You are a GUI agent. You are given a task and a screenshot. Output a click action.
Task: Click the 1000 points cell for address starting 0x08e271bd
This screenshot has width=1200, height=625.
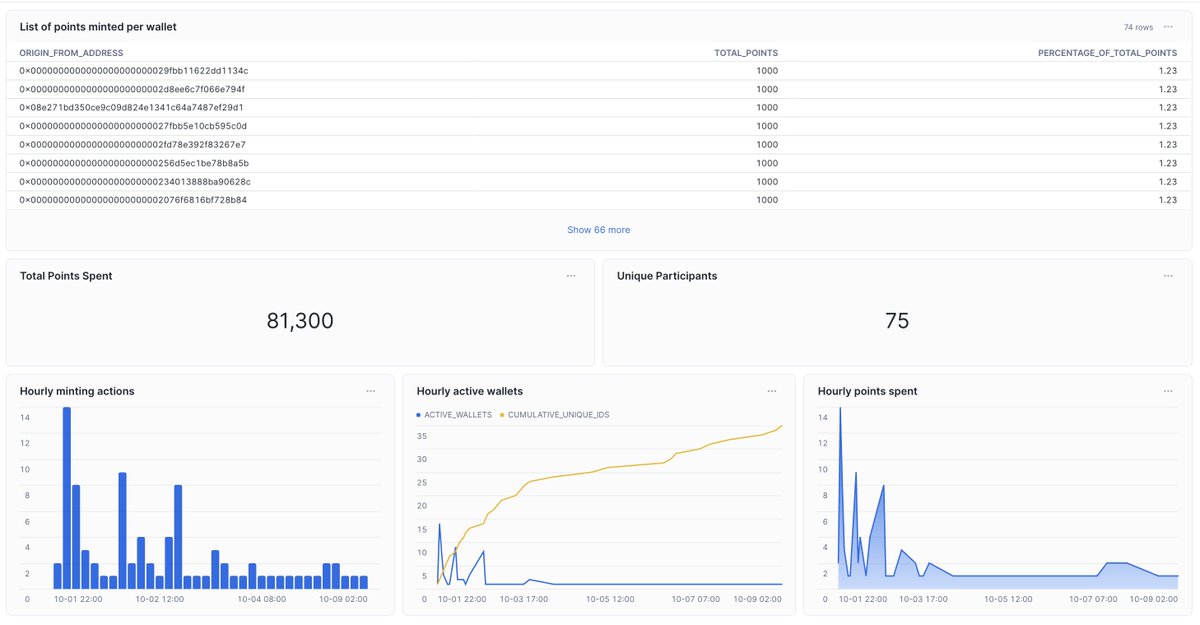pyautogui.click(x=767, y=107)
